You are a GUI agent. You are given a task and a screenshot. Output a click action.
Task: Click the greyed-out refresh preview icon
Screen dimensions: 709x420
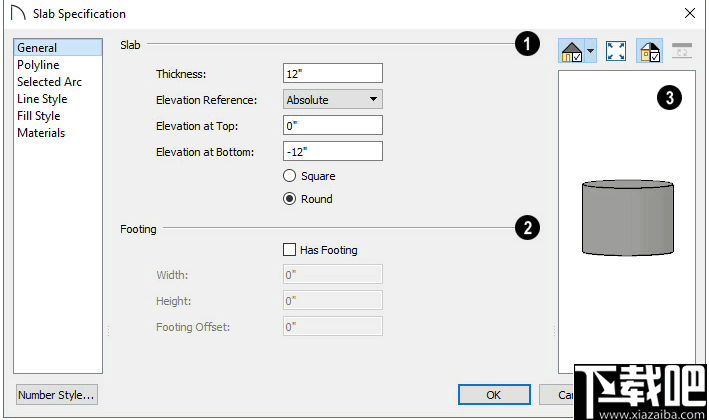point(682,51)
